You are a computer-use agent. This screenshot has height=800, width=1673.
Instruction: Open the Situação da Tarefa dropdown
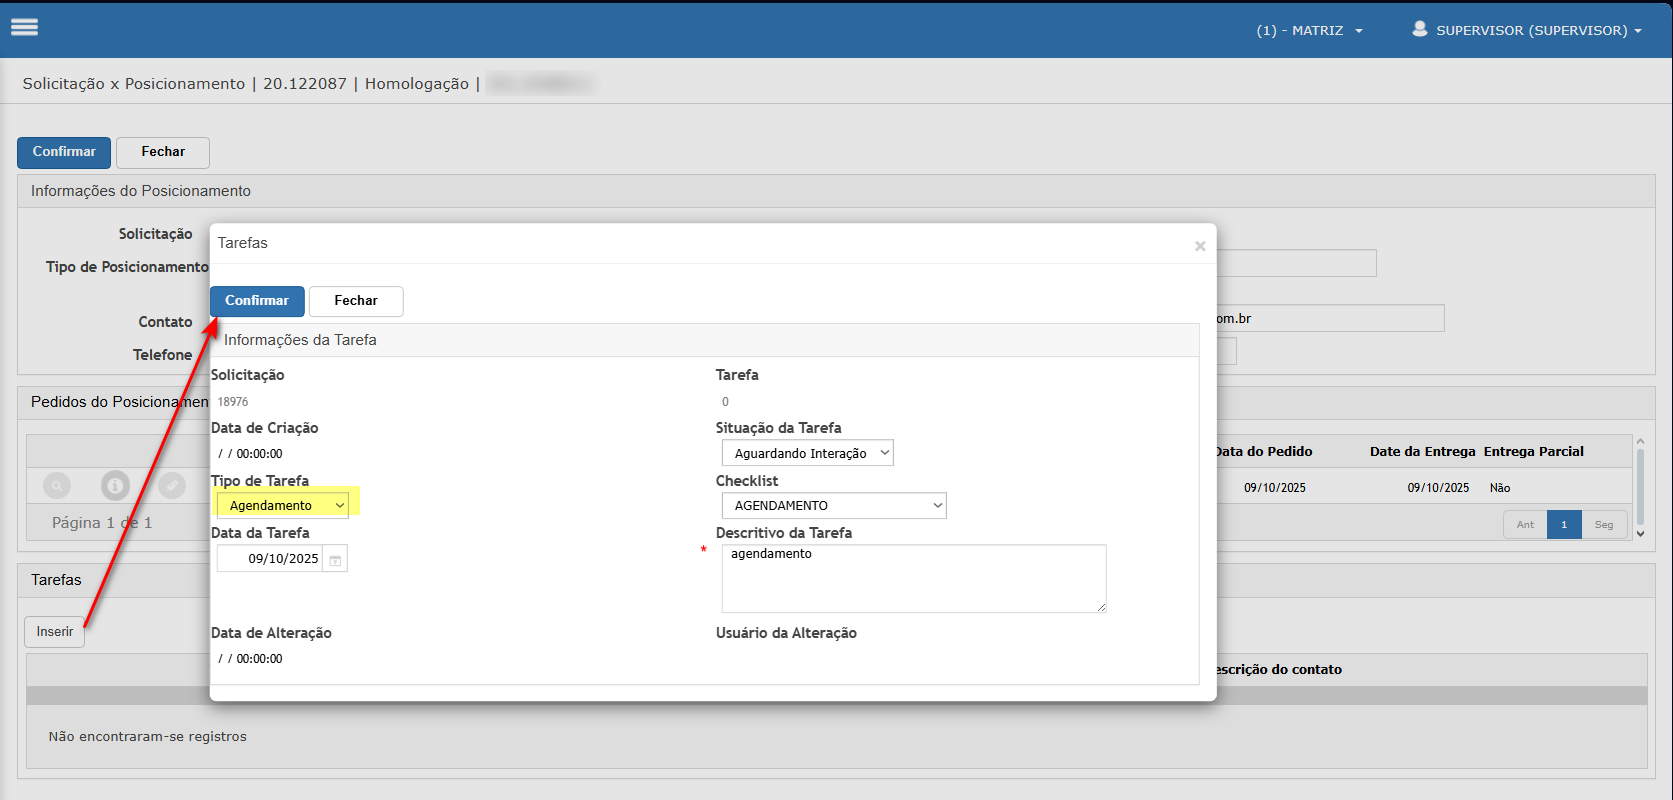tap(807, 453)
